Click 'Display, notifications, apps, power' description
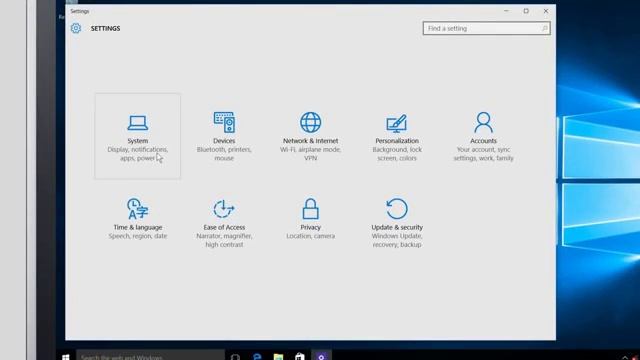Screen dimensions: 640x360 tap(138, 154)
